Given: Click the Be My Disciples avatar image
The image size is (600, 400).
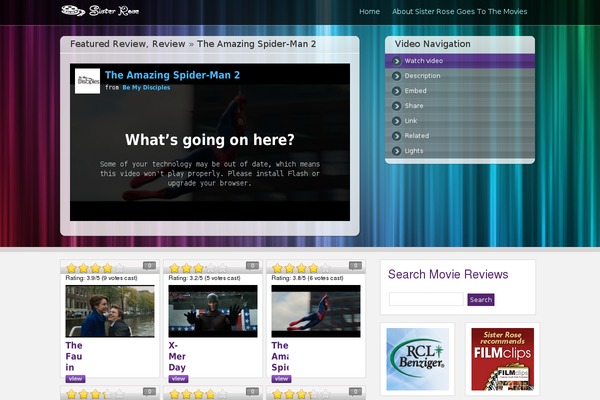Looking at the screenshot, I should tap(87, 81).
